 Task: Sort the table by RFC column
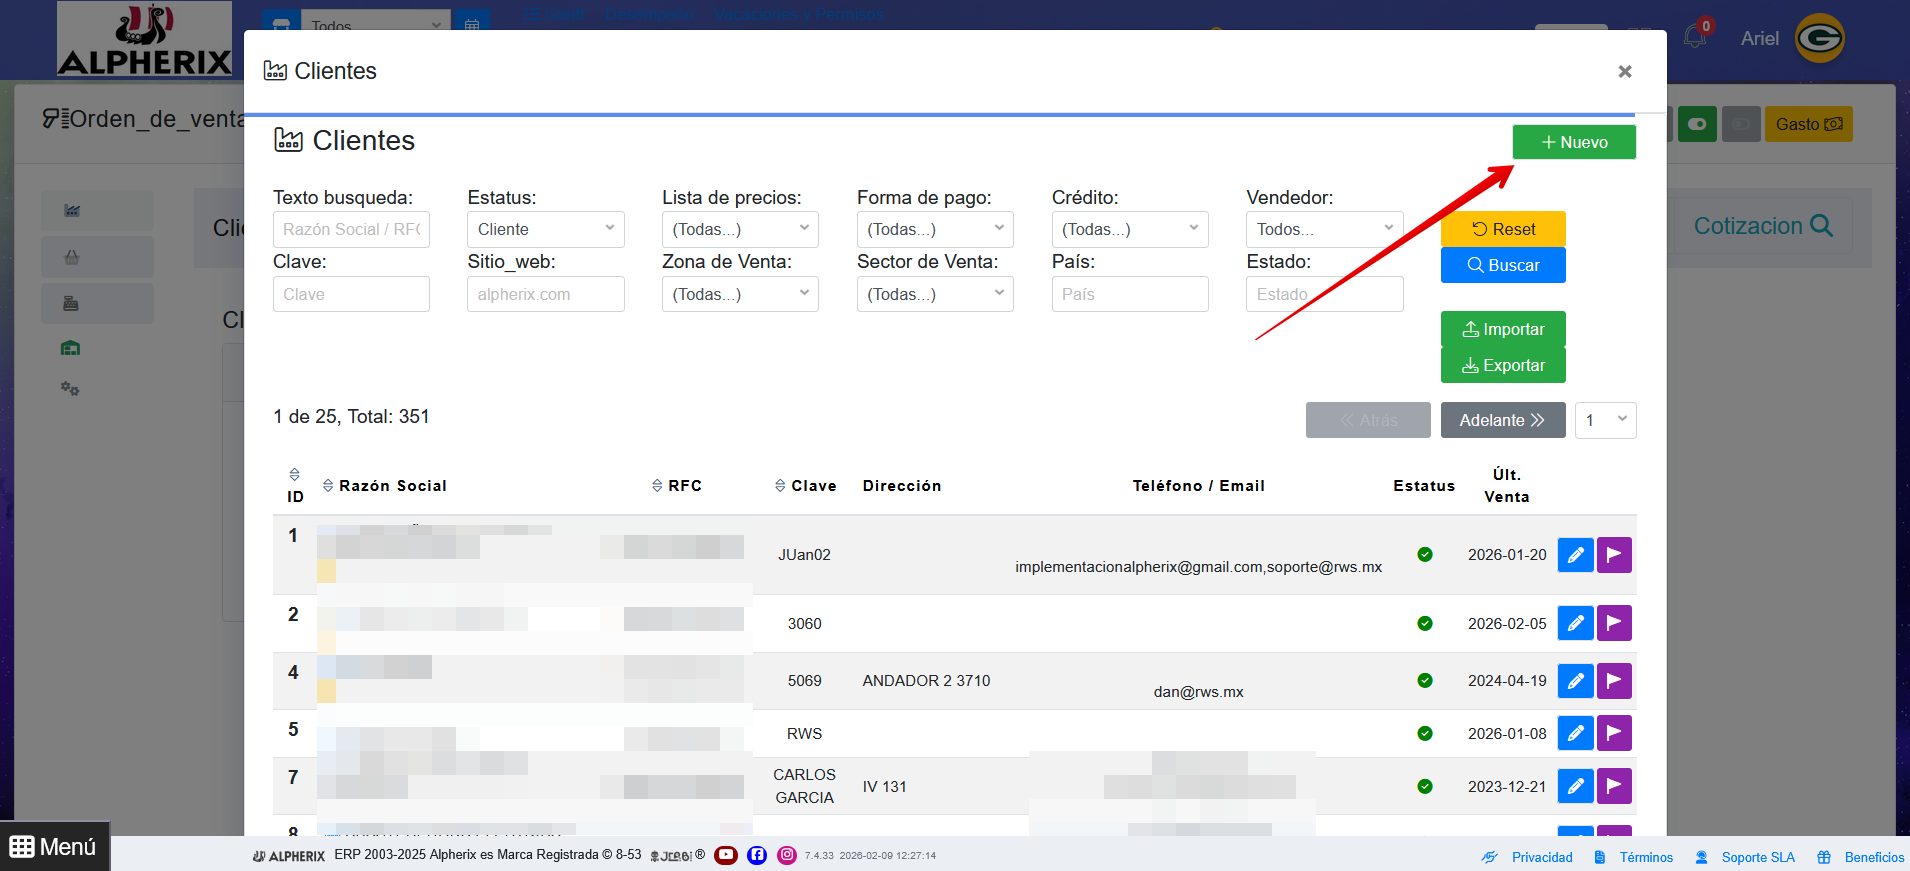tap(677, 485)
